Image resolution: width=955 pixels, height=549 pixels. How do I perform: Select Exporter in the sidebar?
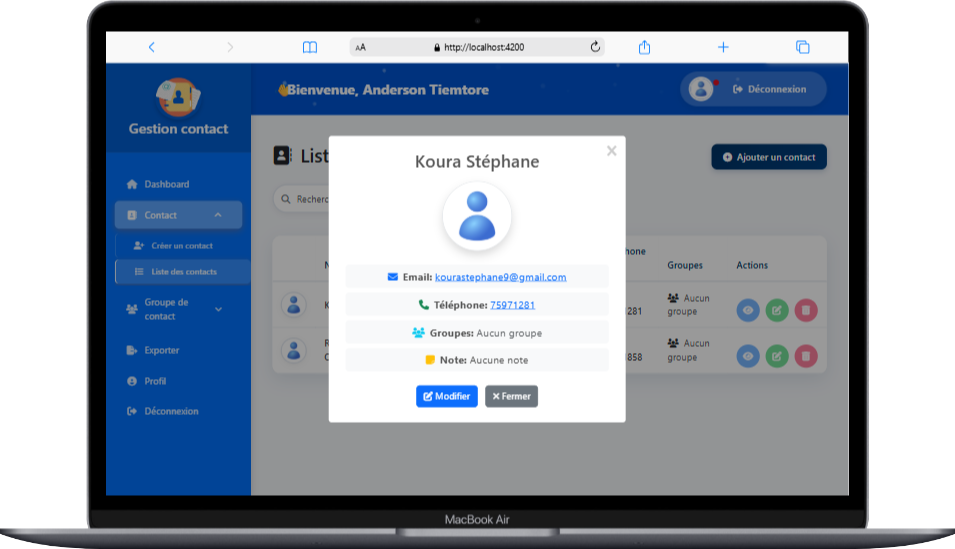[x=161, y=350]
